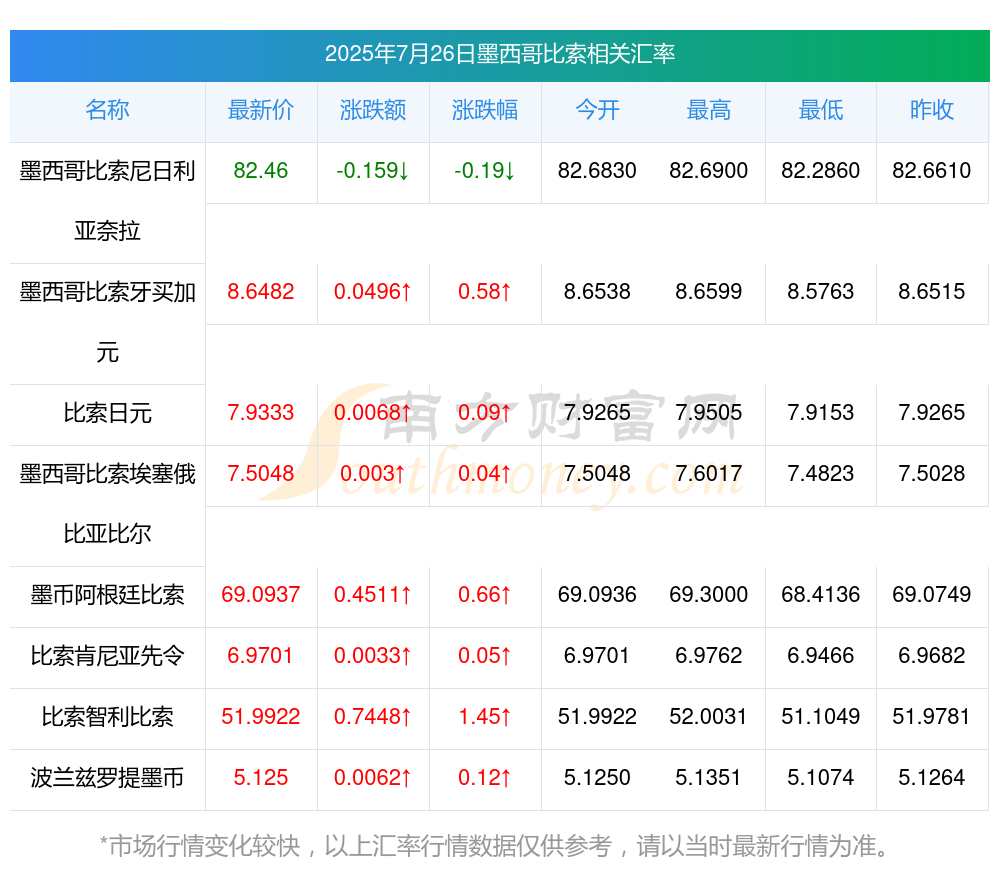Click change amount 0.7448
The height and width of the screenshot is (877, 1000).
tap(373, 716)
